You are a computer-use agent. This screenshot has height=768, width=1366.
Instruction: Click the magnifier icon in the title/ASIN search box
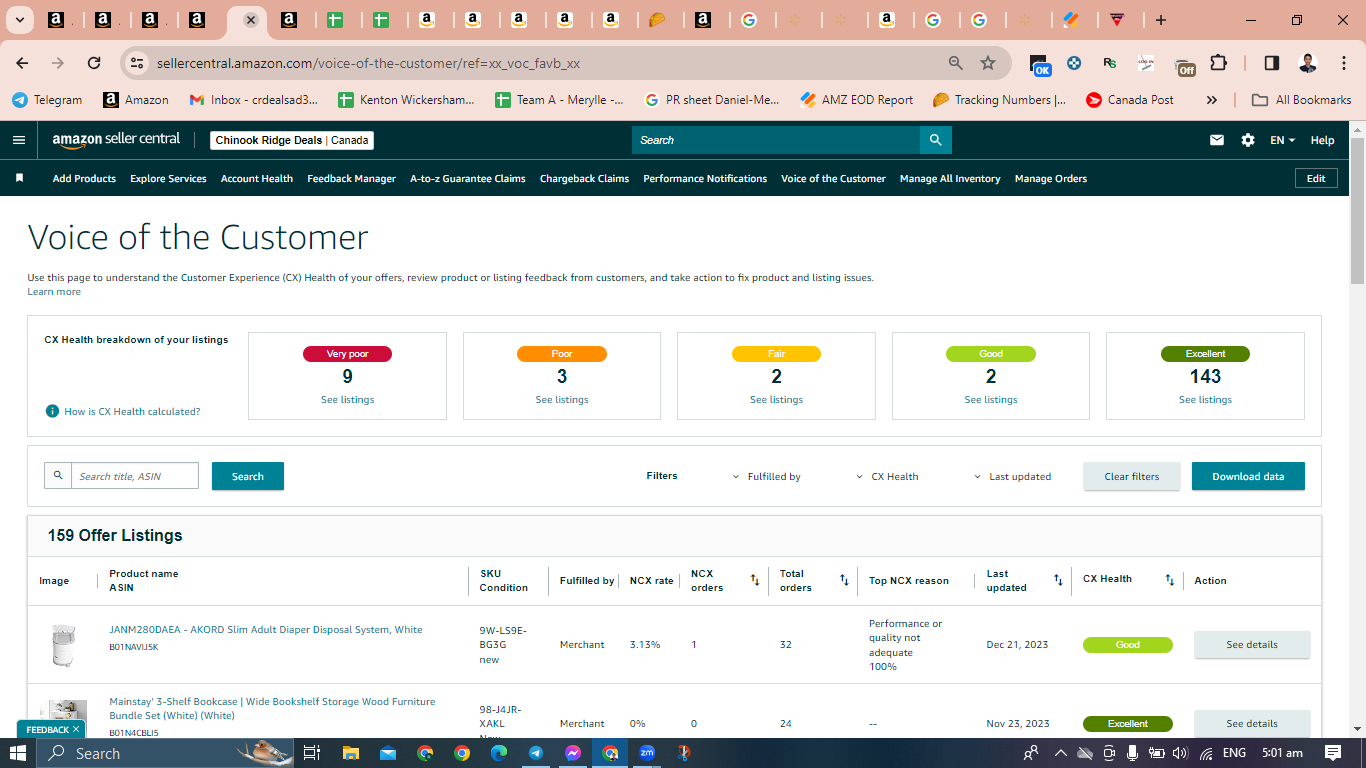click(58, 476)
